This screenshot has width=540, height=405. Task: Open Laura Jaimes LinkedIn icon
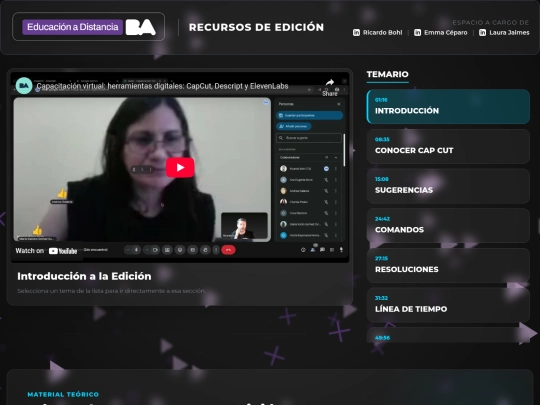[482, 32]
